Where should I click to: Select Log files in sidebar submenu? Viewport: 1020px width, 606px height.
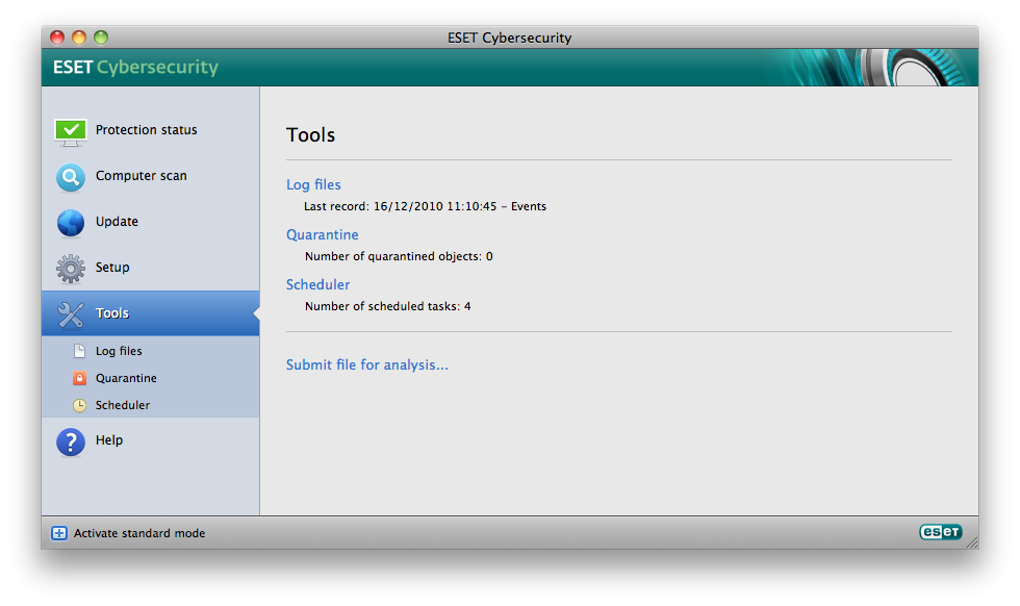[x=118, y=351]
